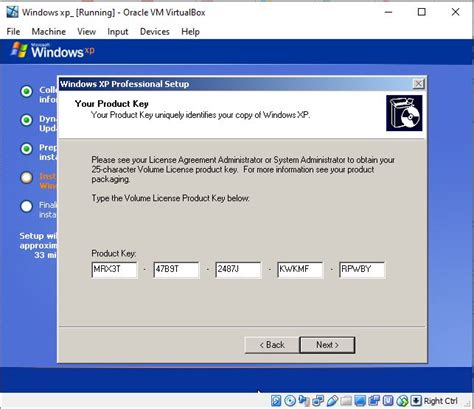This screenshot has height=409, width=474.
Task: Close the Windows XP Professional Setup dialog
Action: [x=418, y=84]
